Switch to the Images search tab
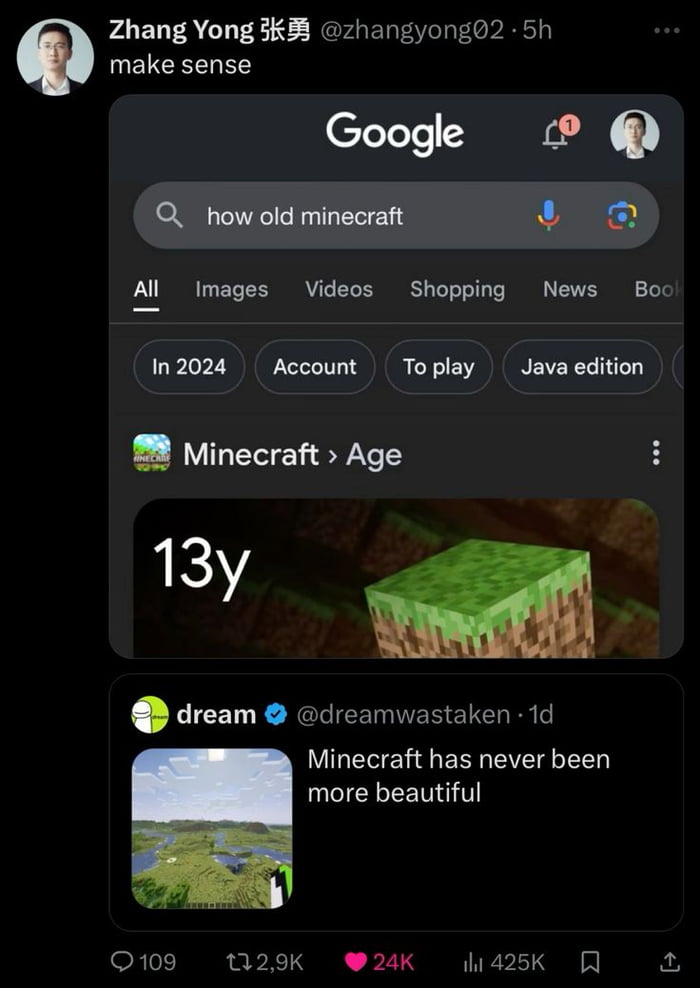The width and height of the screenshot is (700, 988). point(231,289)
